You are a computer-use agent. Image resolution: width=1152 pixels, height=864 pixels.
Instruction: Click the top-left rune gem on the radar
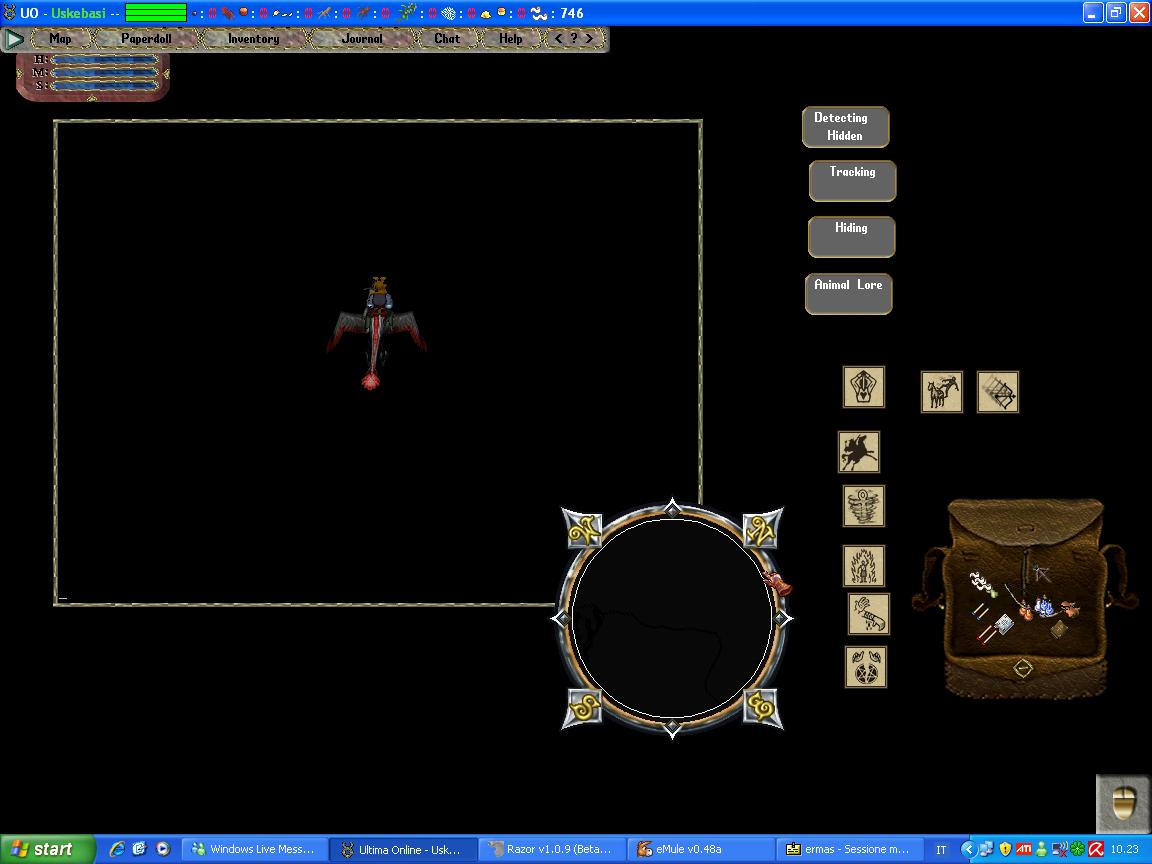pyautogui.click(x=584, y=529)
